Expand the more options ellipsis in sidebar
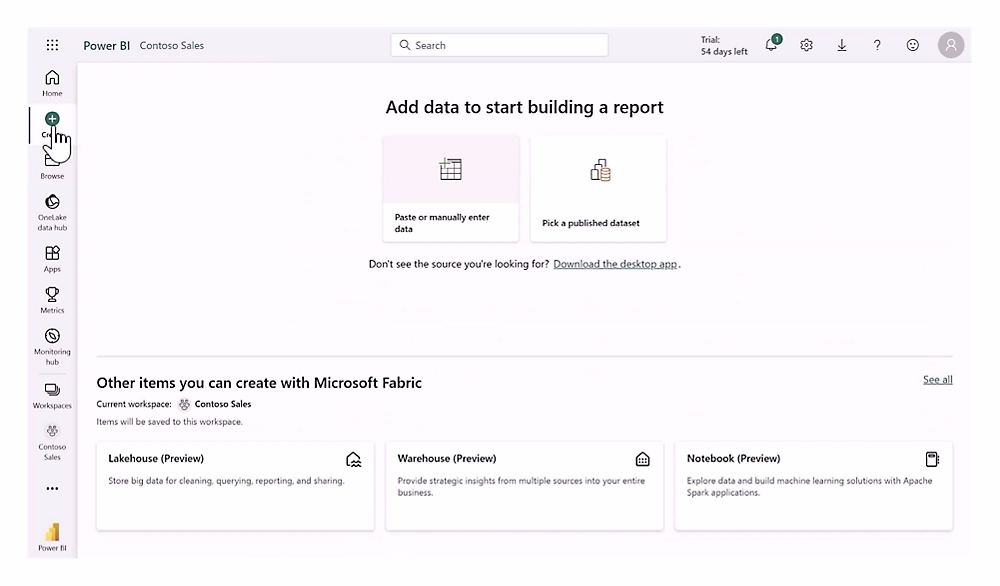The width and height of the screenshot is (1000, 586). (x=52, y=489)
